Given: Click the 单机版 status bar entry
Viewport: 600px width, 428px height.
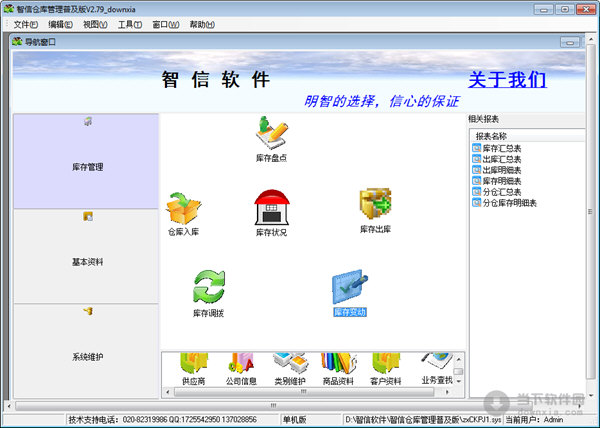Looking at the screenshot, I should click(x=294, y=420).
